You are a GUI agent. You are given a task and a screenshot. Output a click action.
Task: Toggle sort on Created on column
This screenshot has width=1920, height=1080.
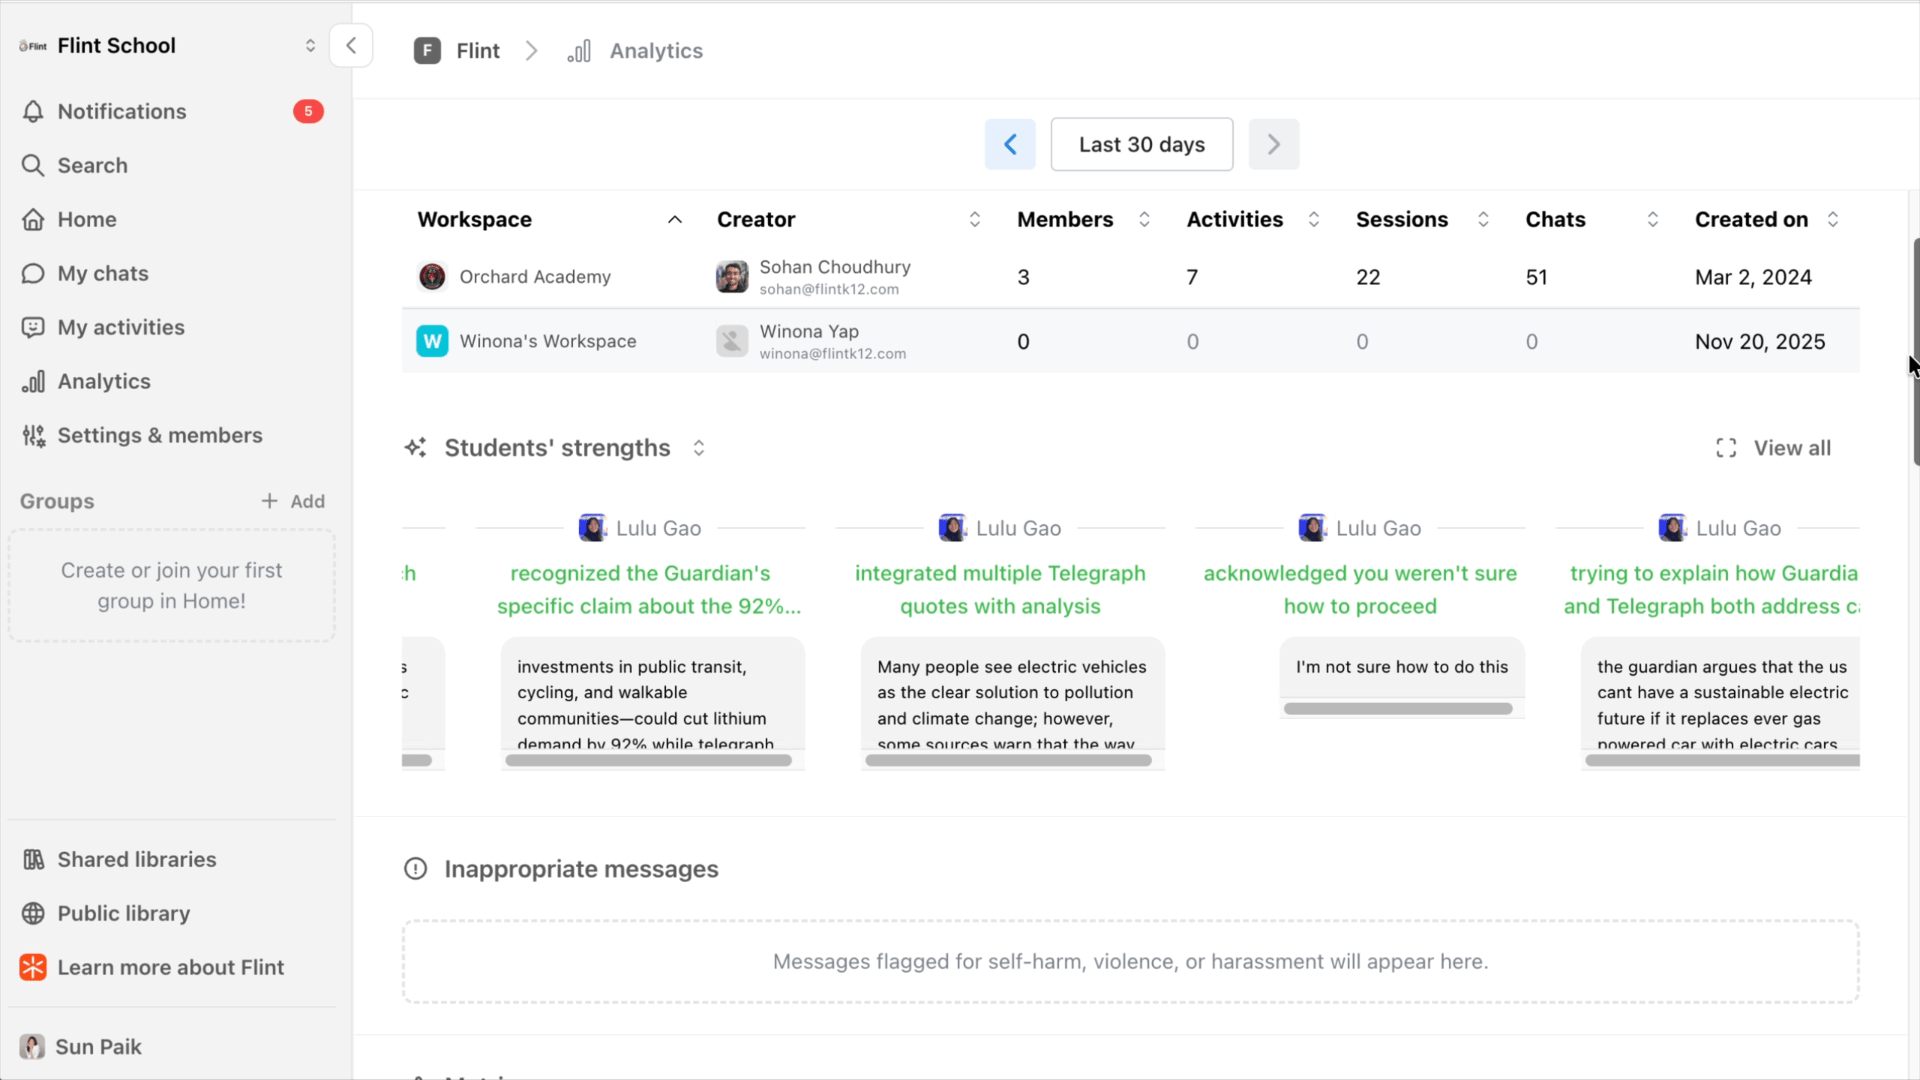[x=1832, y=220]
